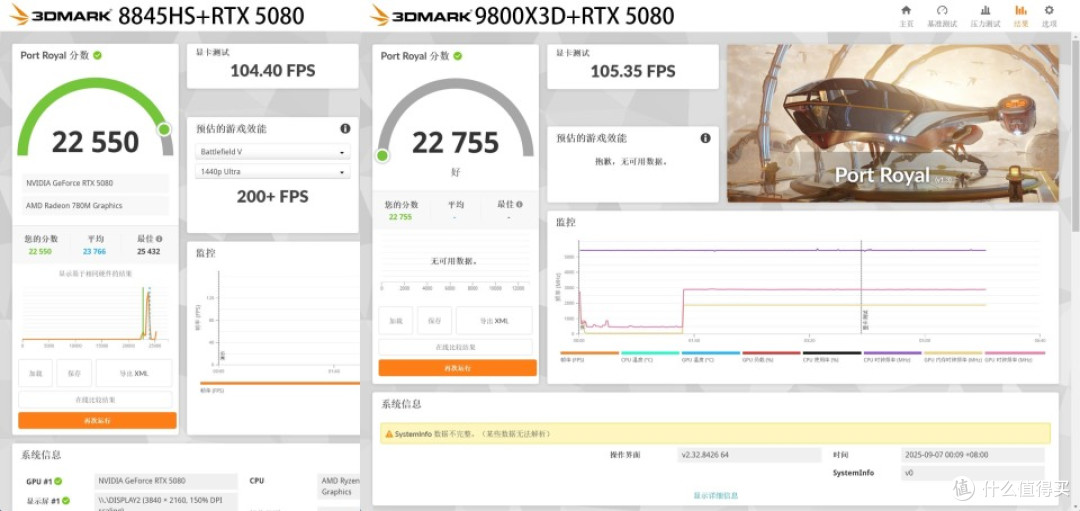The image size is (1080, 511).
Task: Click the average score 23 766
Action: pos(95,251)
